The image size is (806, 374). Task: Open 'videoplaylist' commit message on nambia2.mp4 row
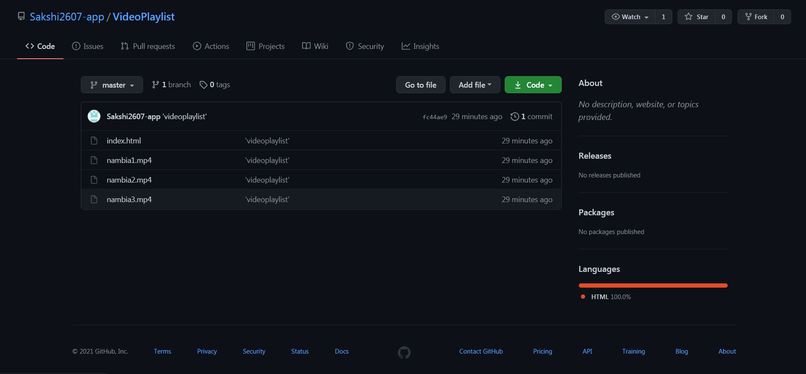(x=267, y=180)
